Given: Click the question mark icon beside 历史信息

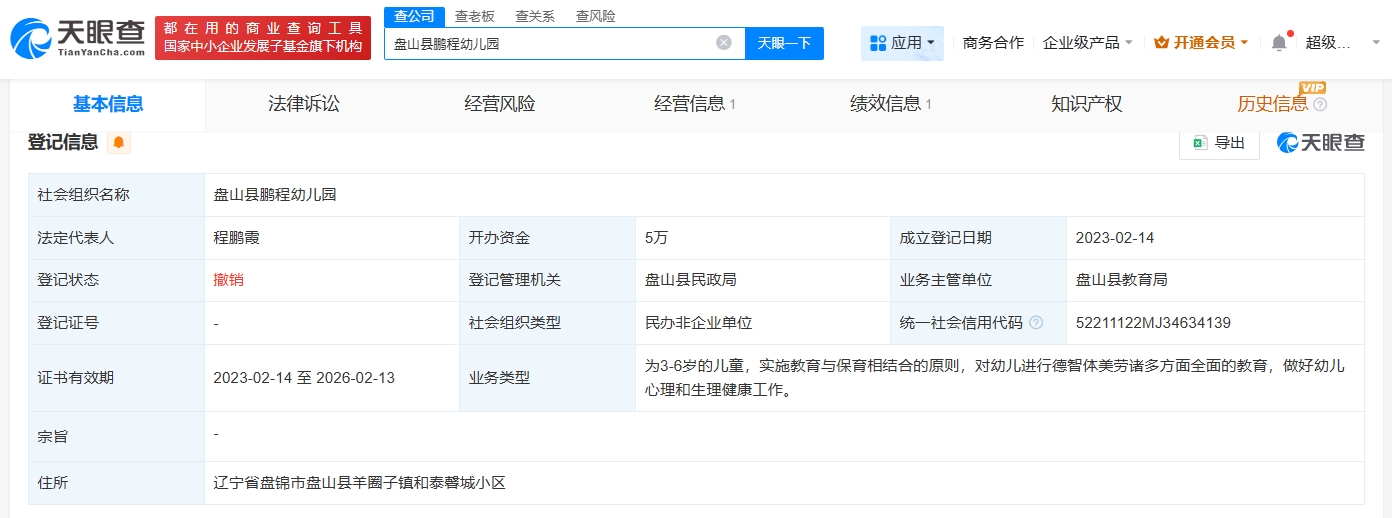Looking at the screenshot, I should [x=1320, y=105].
